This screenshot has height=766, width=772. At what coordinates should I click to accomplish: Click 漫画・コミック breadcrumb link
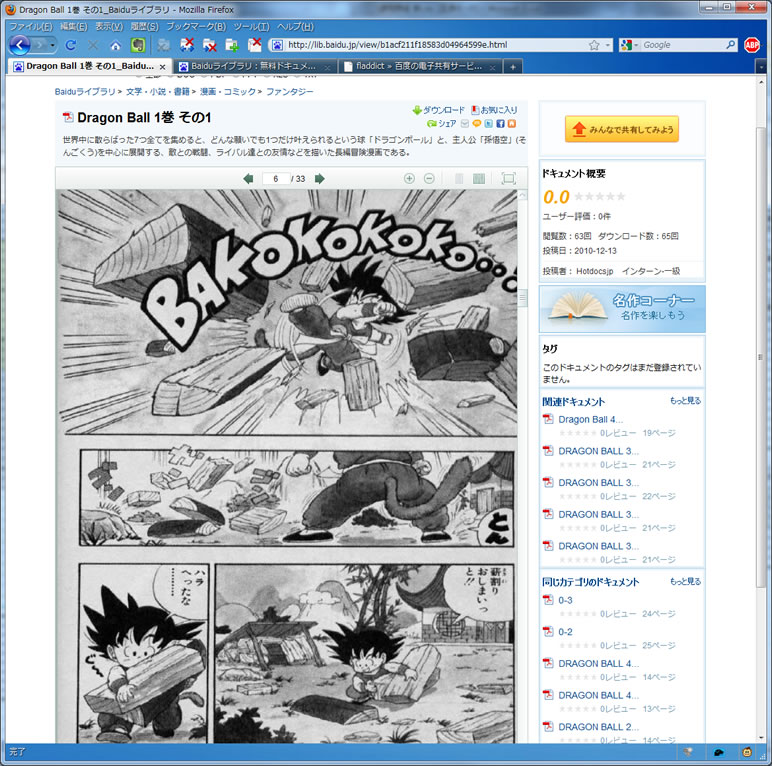click(x=228, y=92)
